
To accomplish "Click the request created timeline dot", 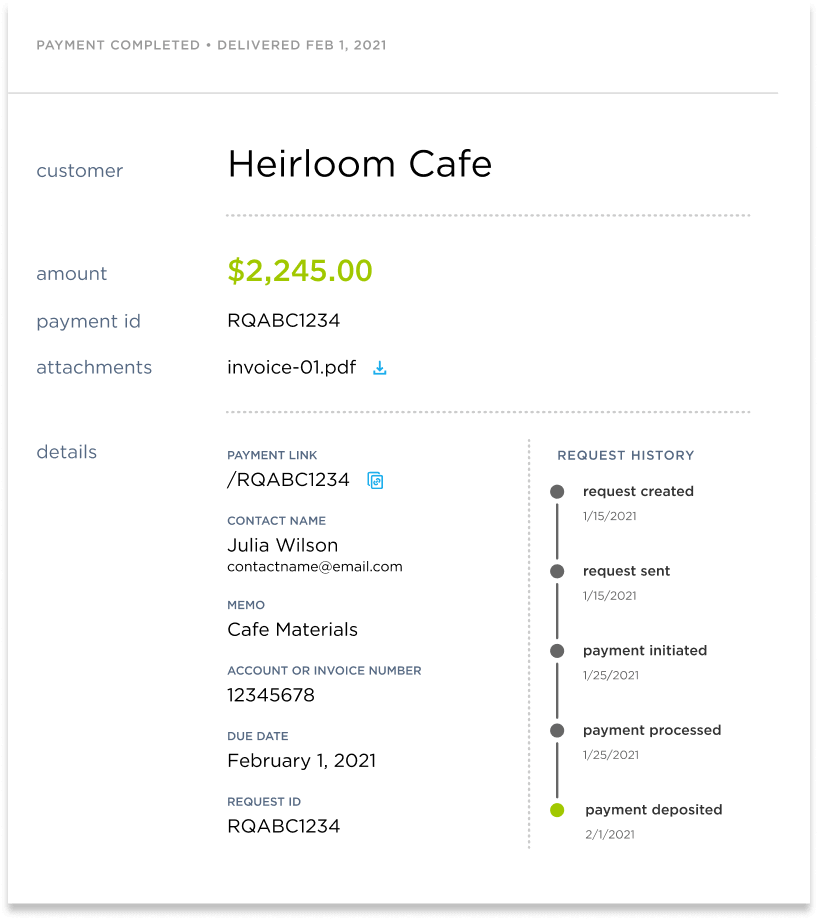I will point(557,491).
